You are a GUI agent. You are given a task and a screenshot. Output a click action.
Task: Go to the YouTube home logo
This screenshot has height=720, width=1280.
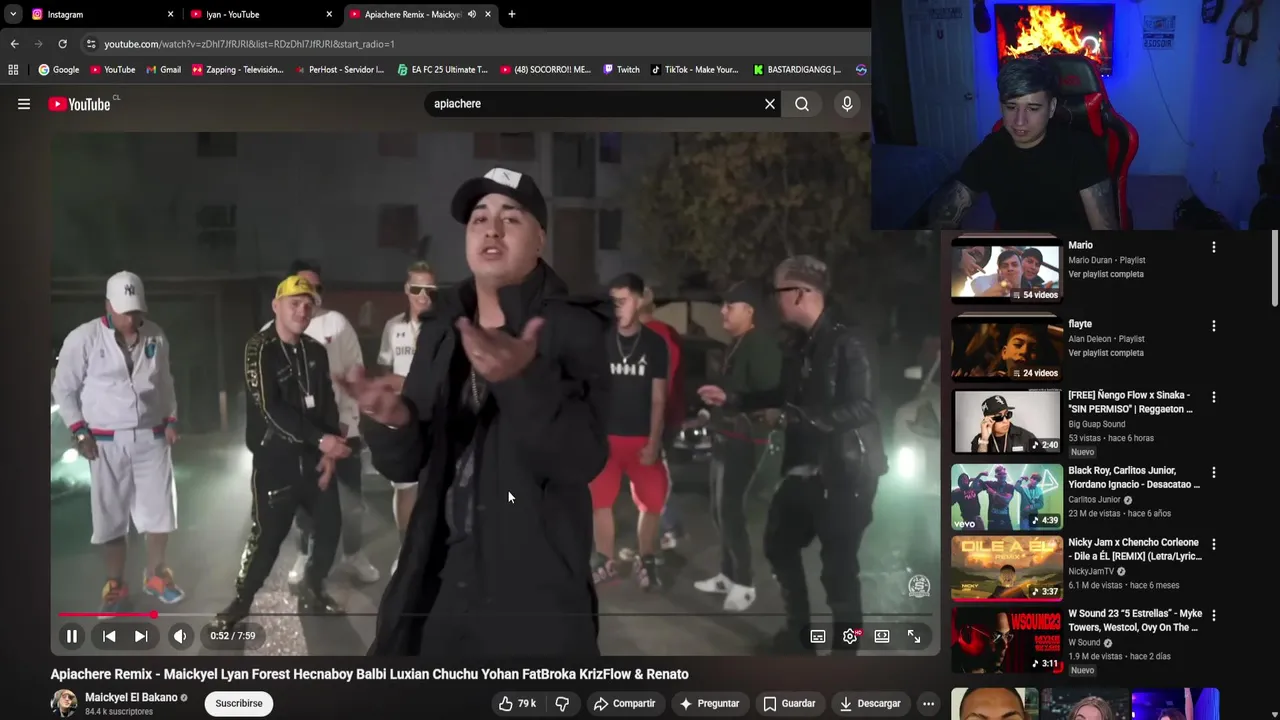point(80,104)
